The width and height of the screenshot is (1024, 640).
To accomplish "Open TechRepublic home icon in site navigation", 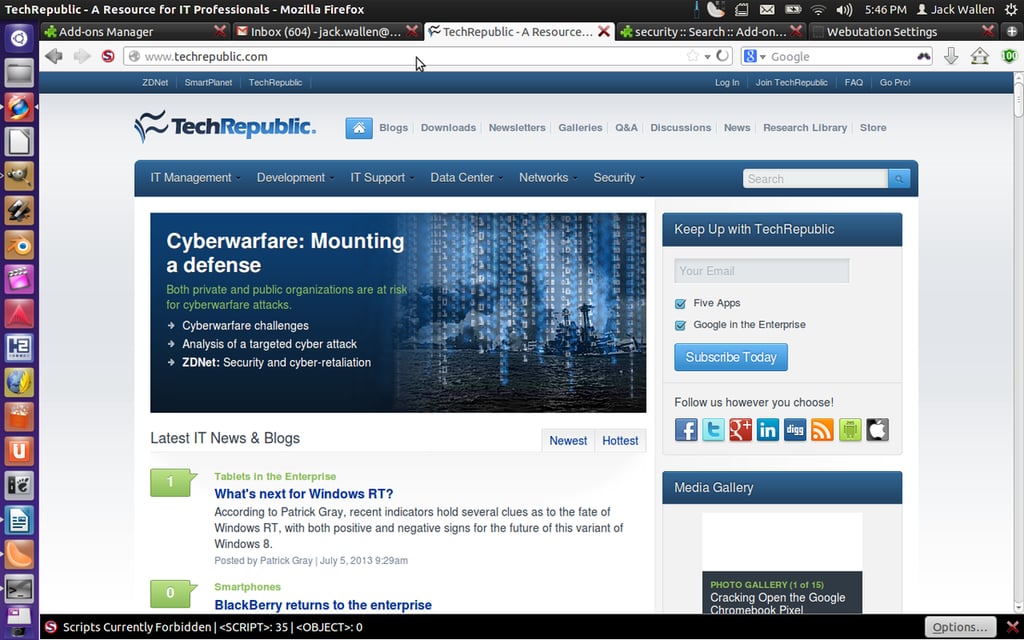I will pyautogui.click(x=359, y=128).
